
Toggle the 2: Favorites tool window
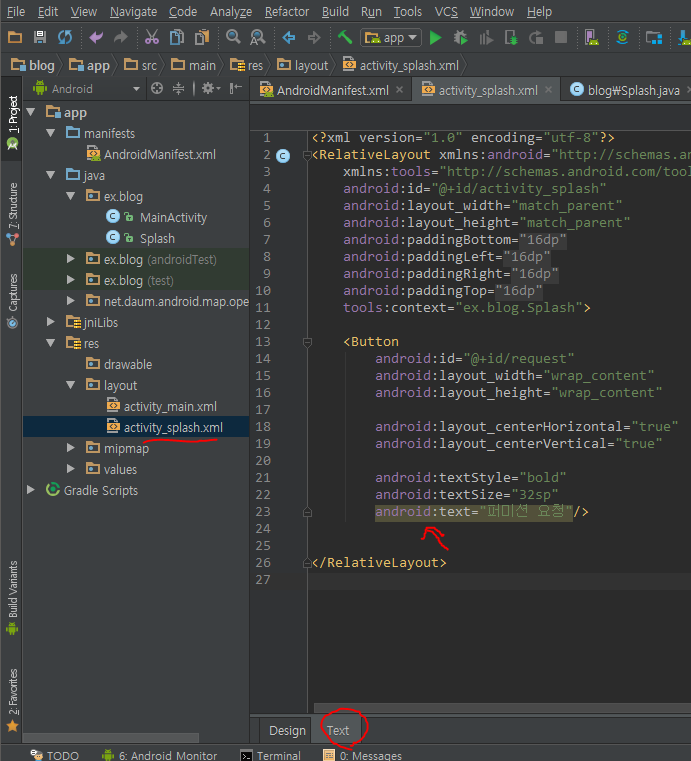pos(12,699)
